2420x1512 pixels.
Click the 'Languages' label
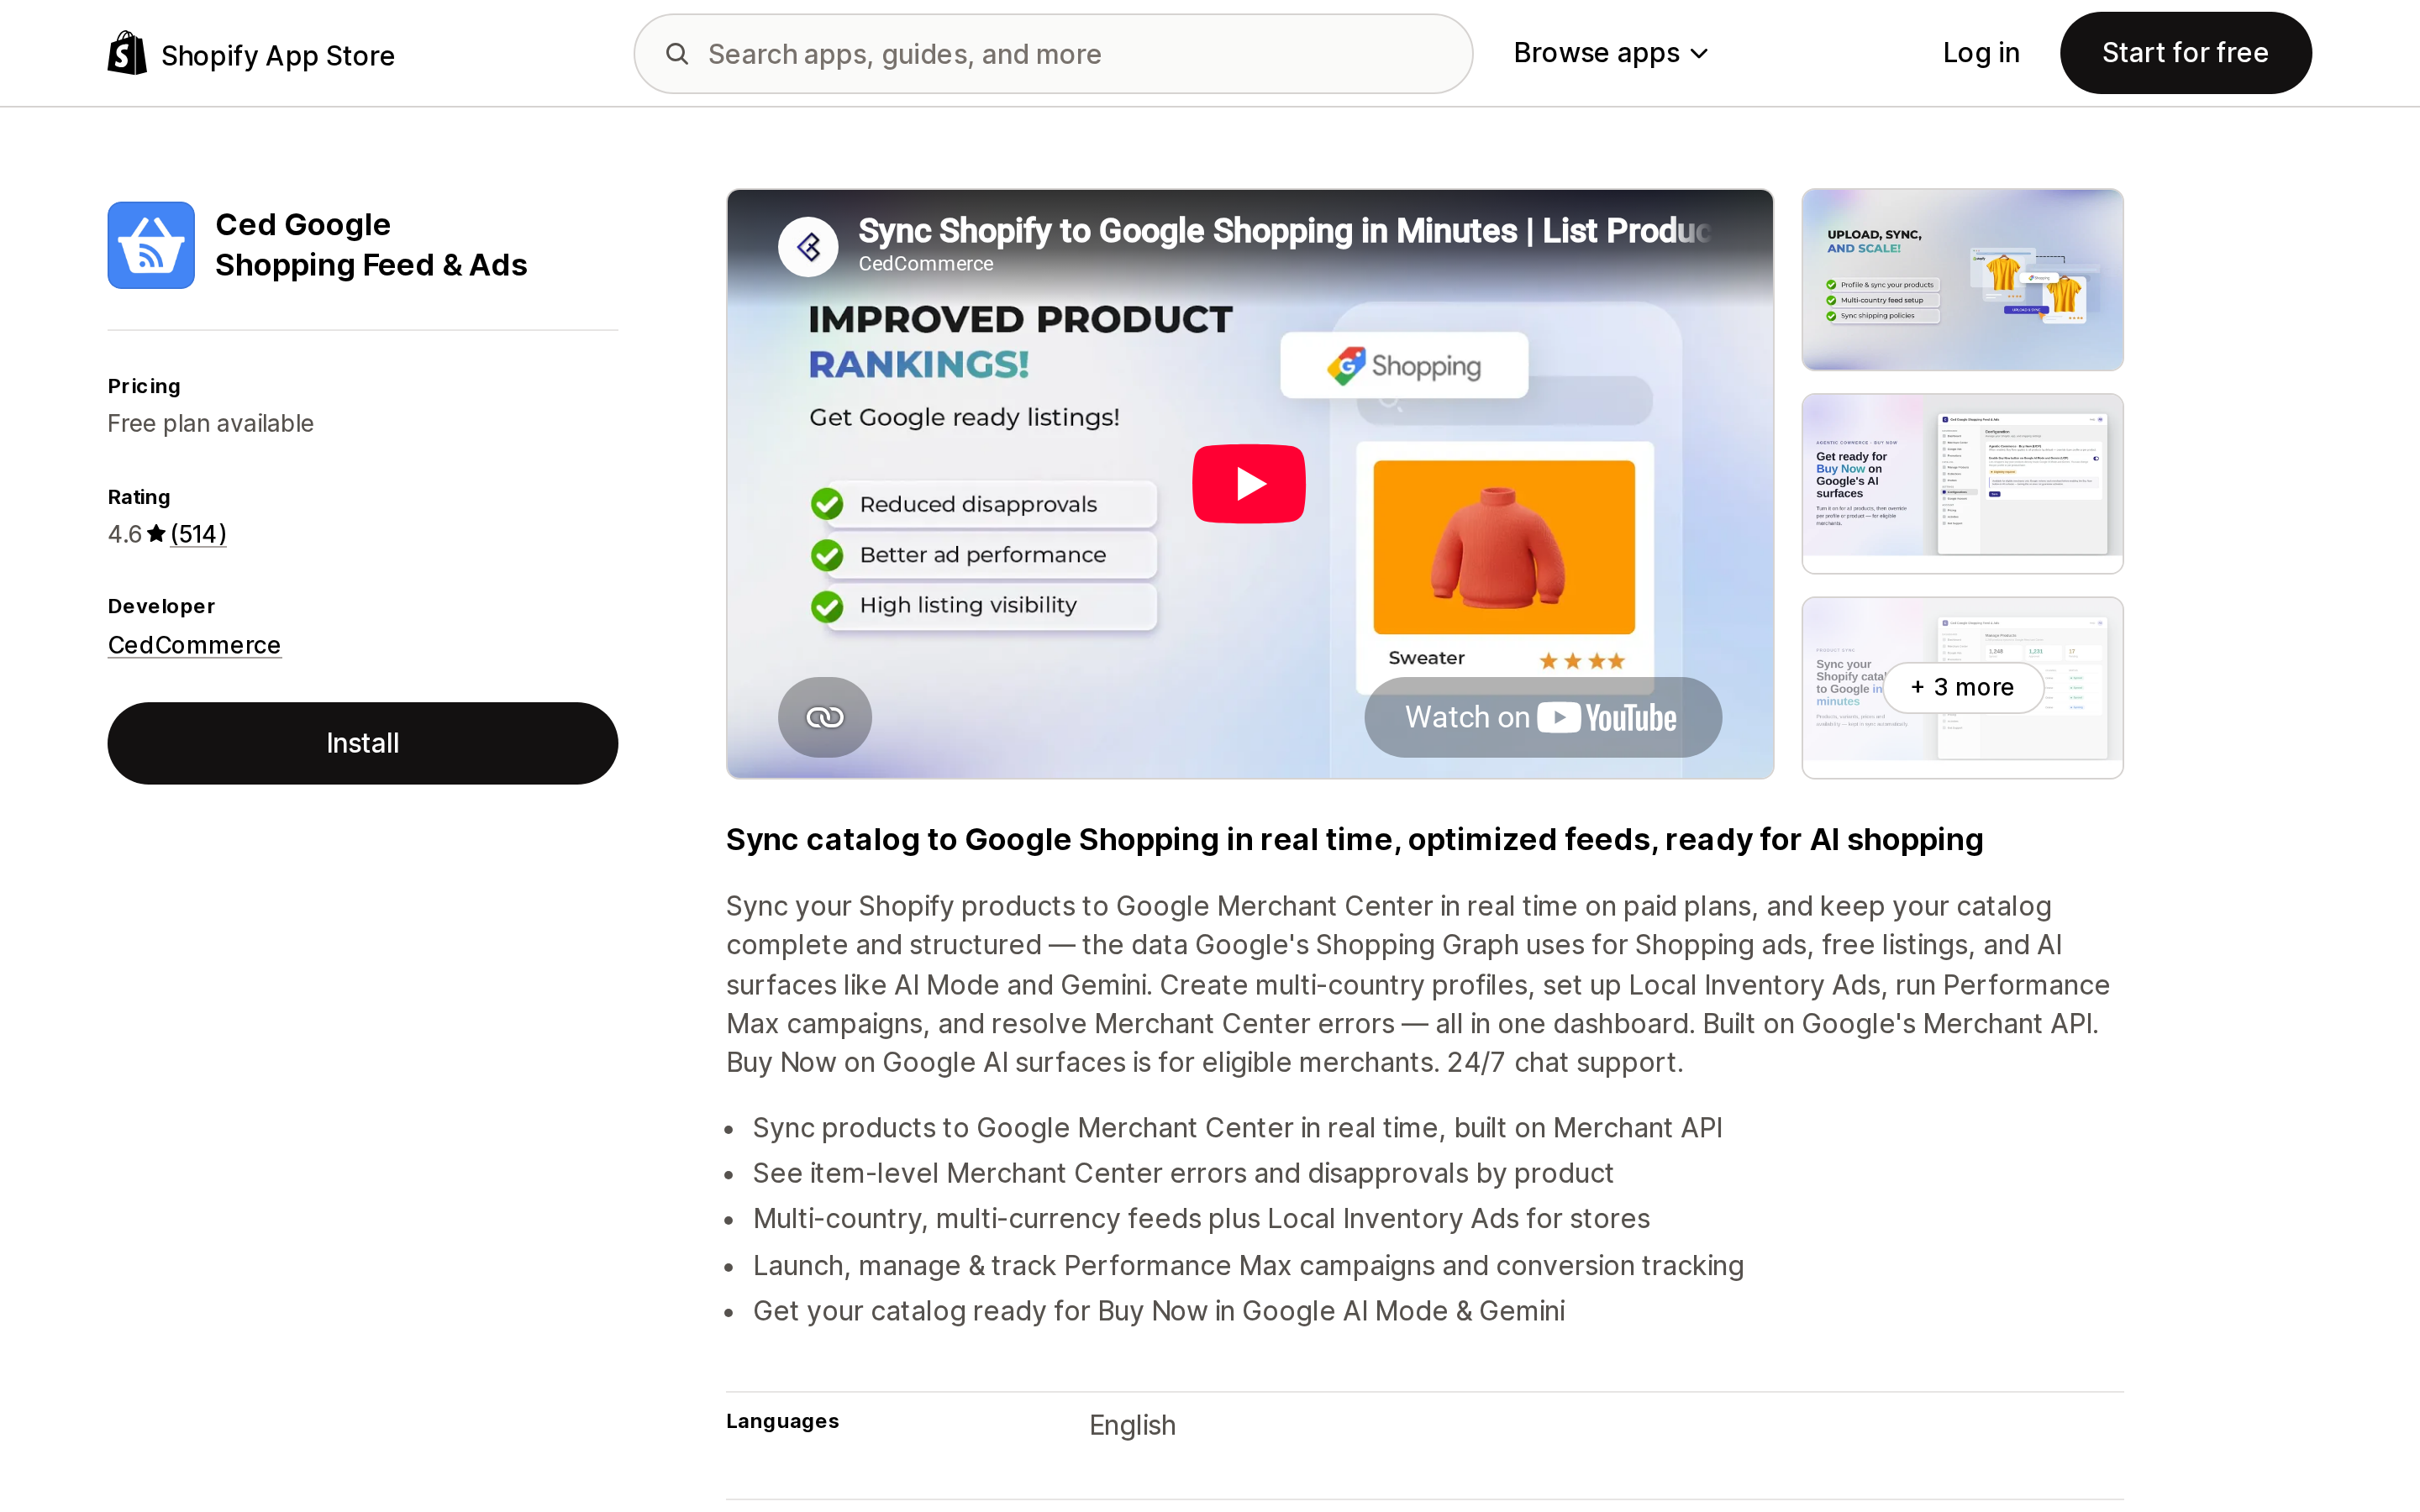click(782, 1421)
